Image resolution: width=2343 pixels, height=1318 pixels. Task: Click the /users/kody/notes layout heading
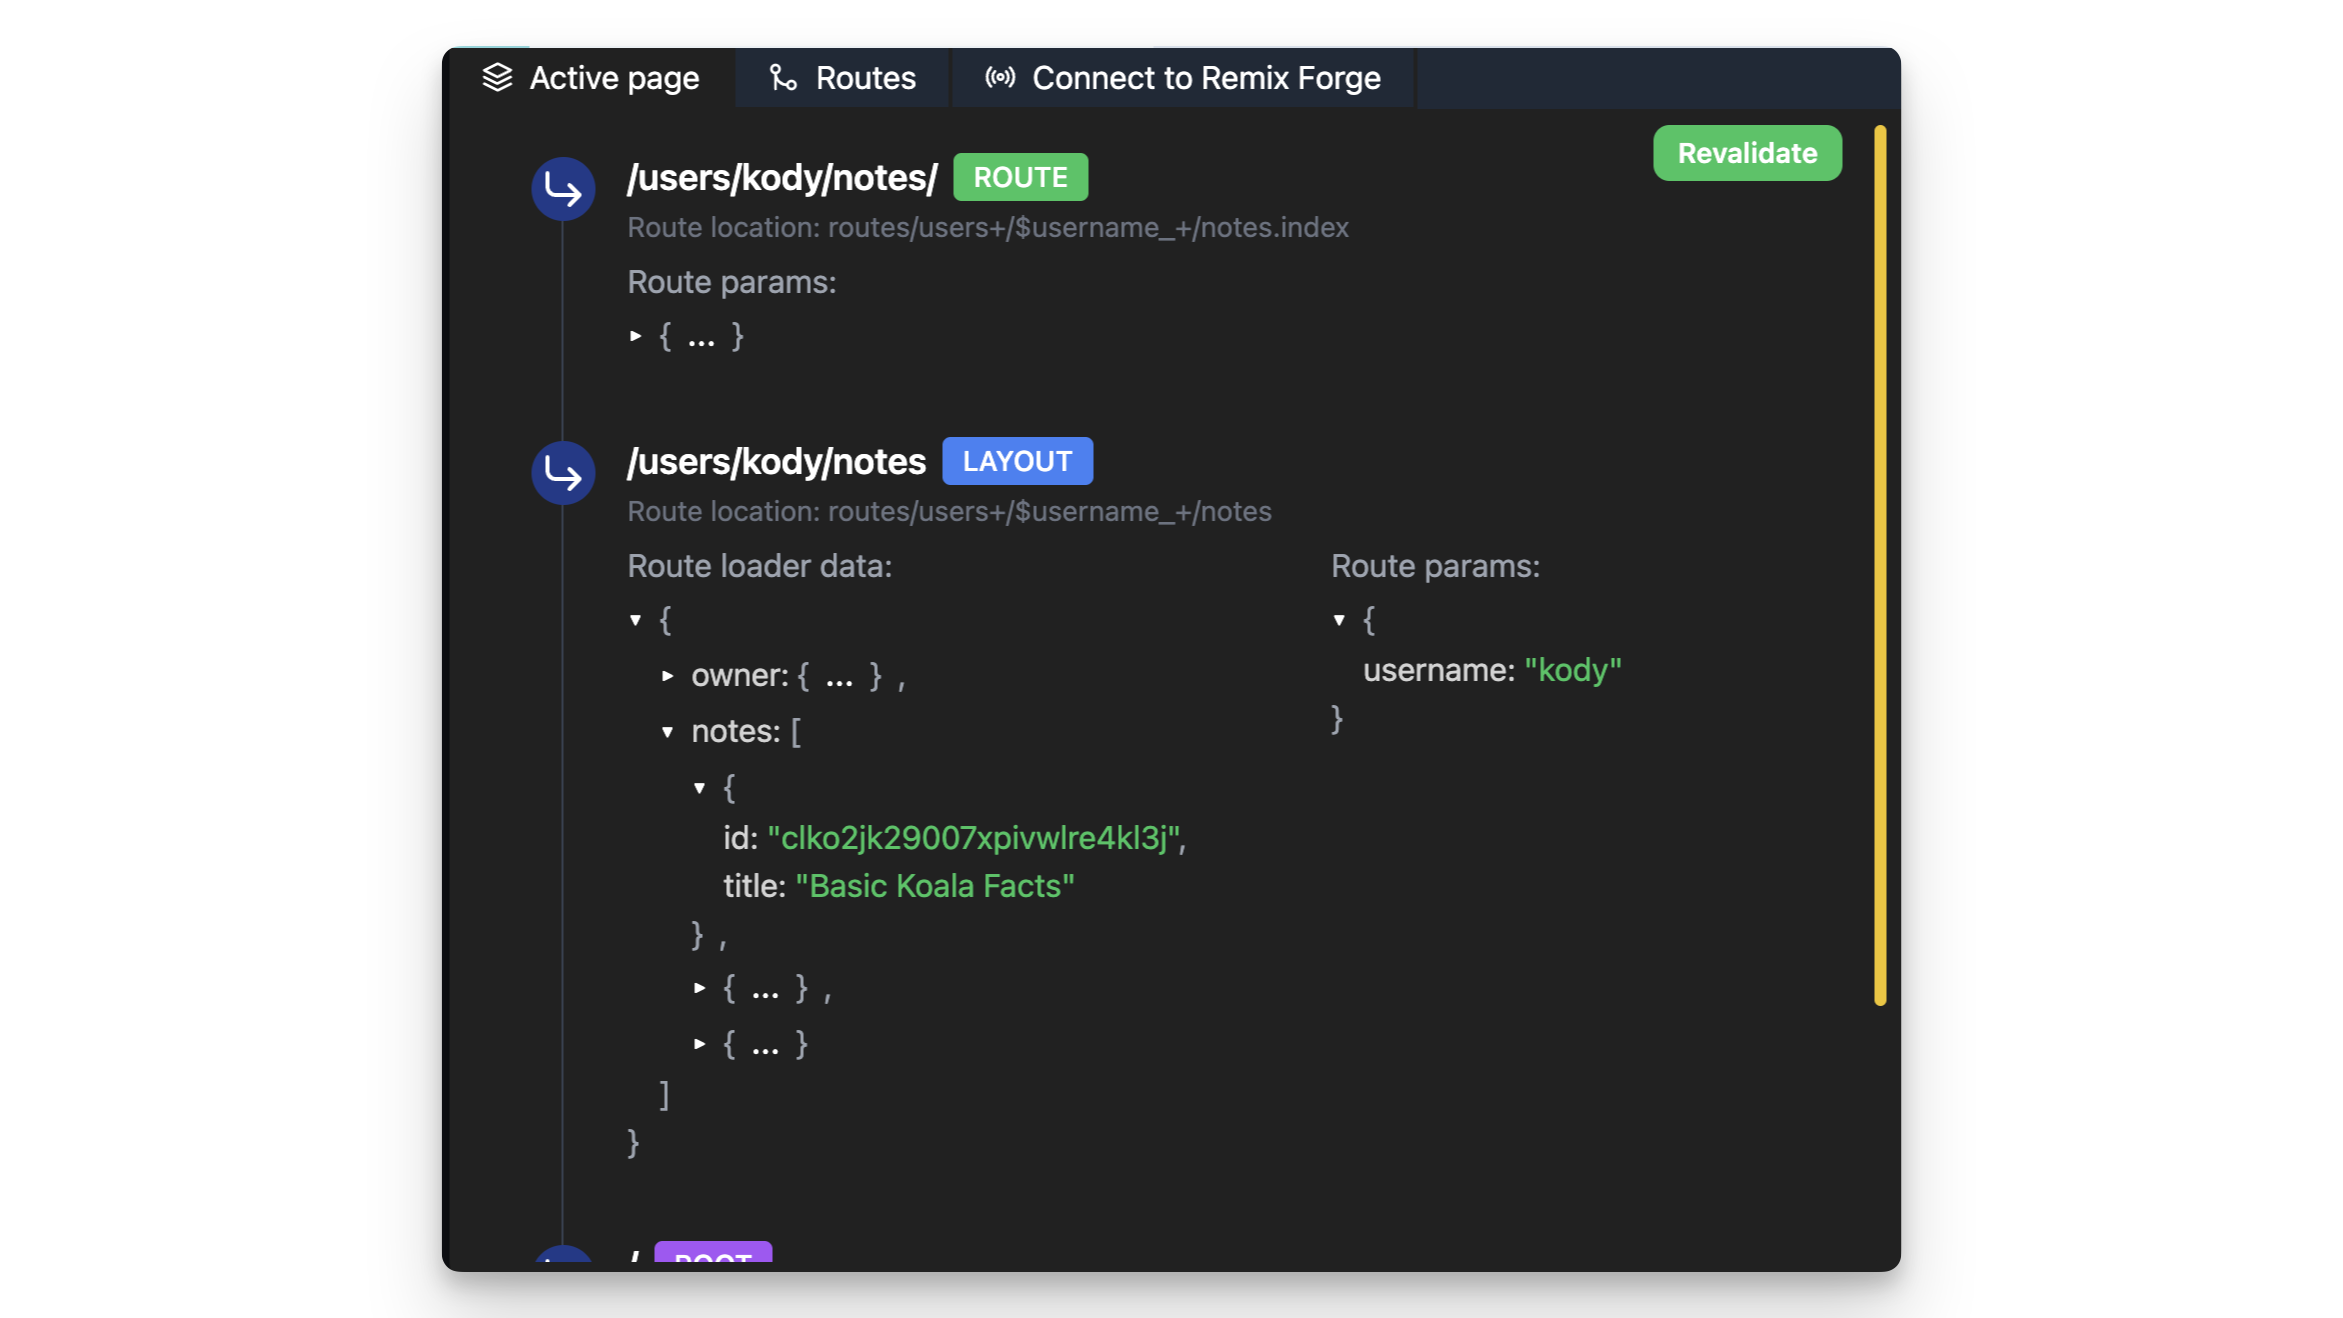tap(776, 461)
